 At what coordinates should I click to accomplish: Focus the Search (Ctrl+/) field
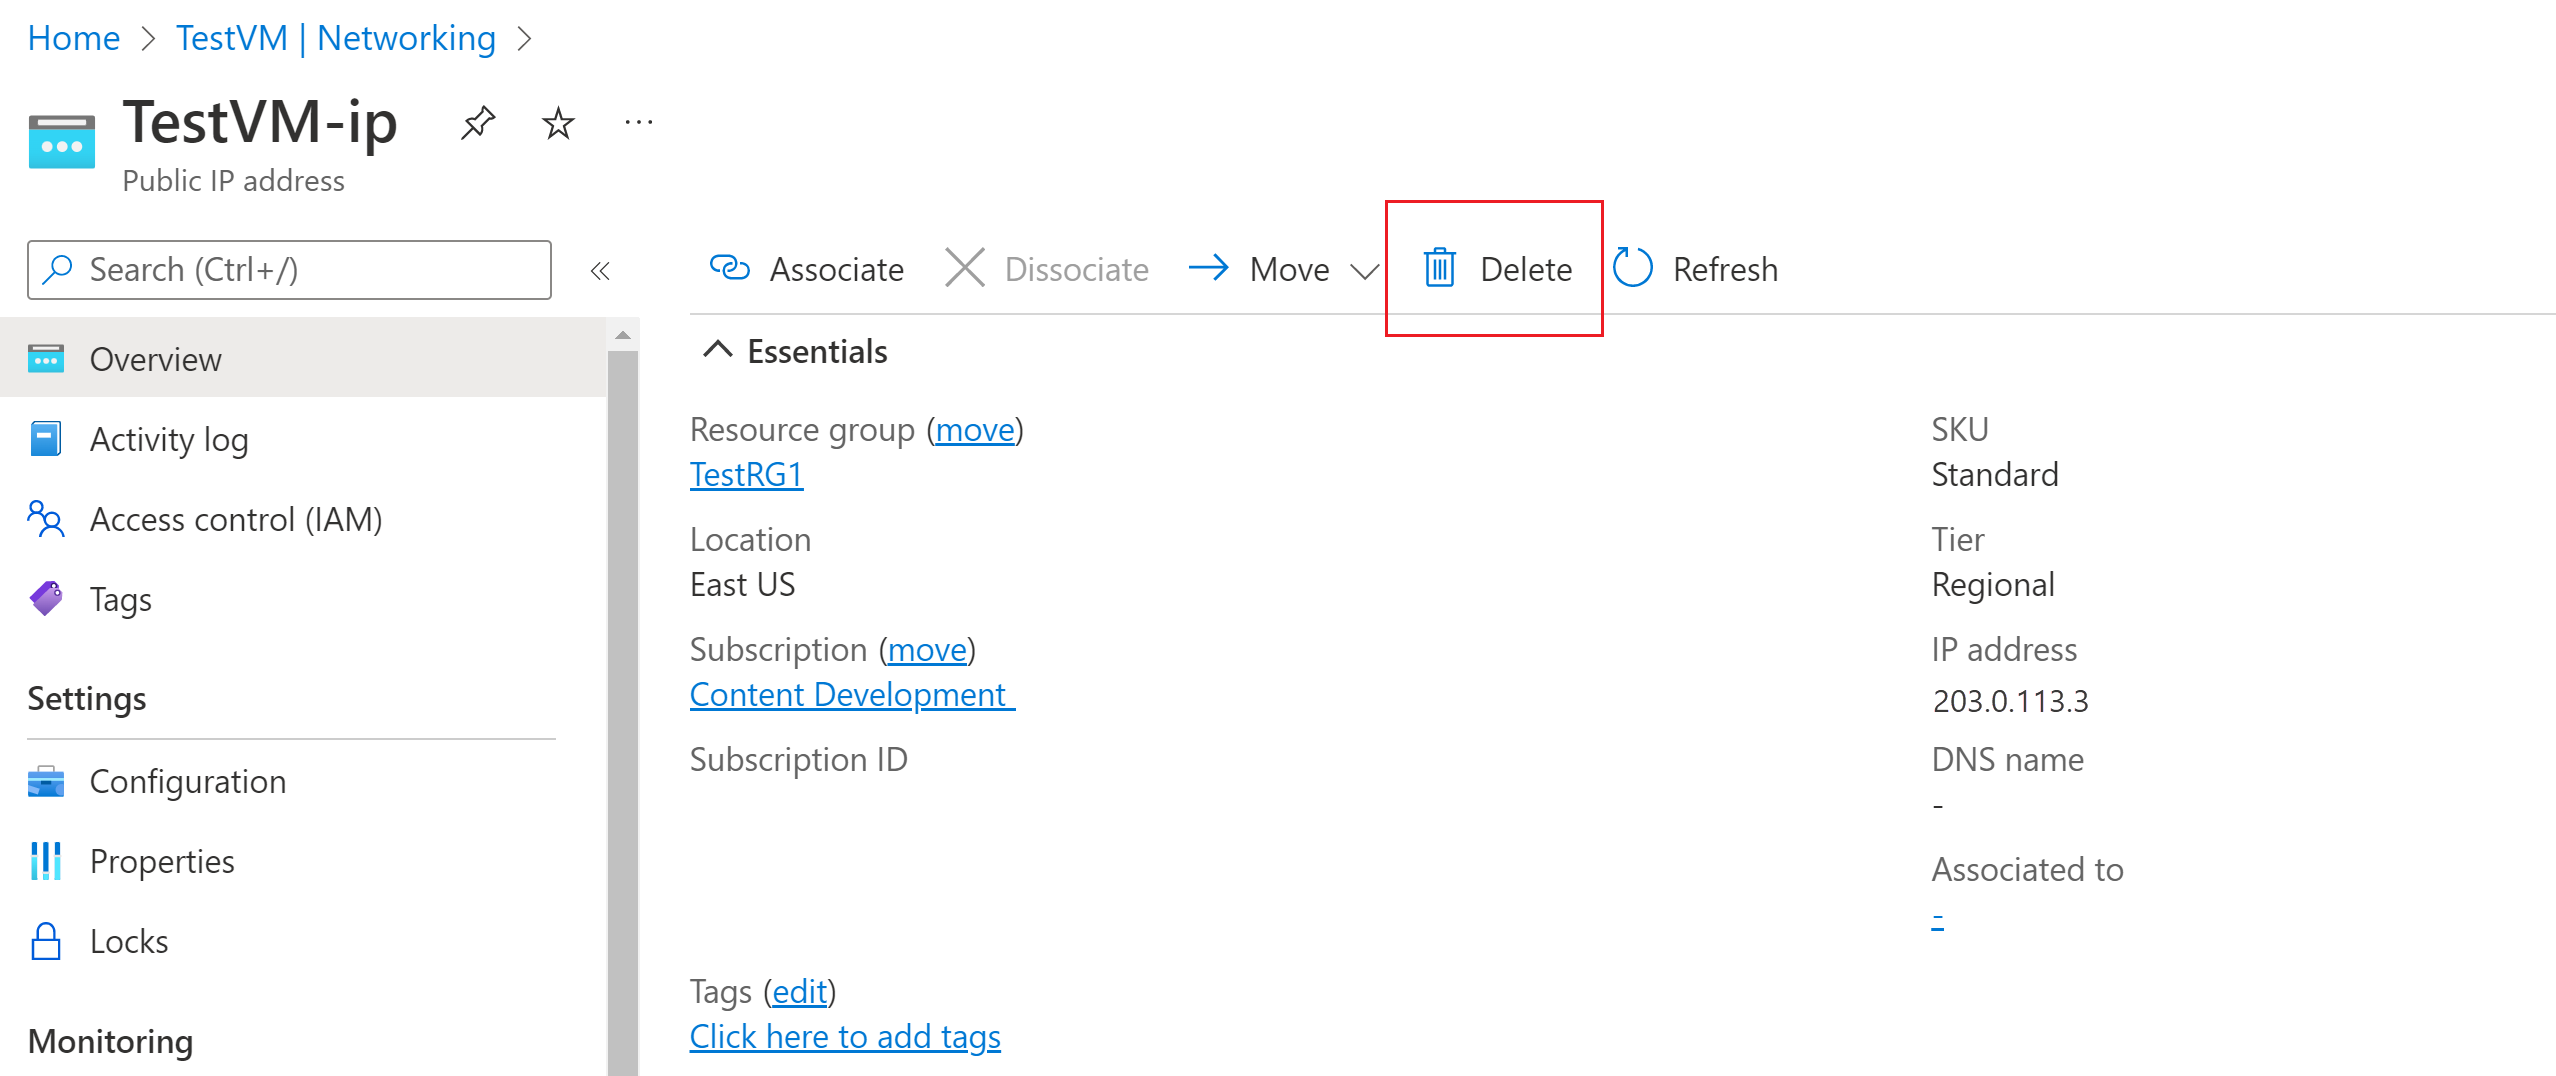click(x=289, y=269)
